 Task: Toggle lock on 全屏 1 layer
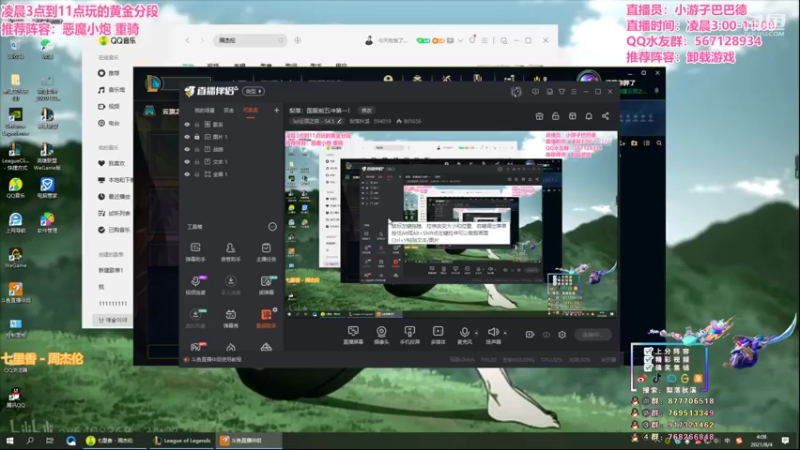197,174
